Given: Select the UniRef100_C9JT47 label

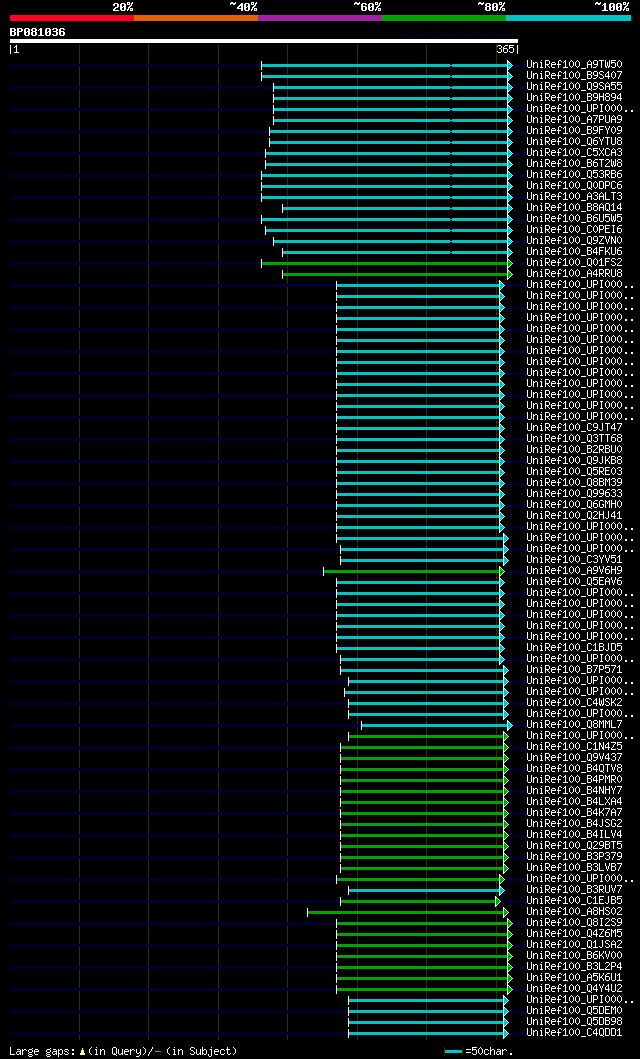Looking at the screenshot, I should tap(575, 428).
